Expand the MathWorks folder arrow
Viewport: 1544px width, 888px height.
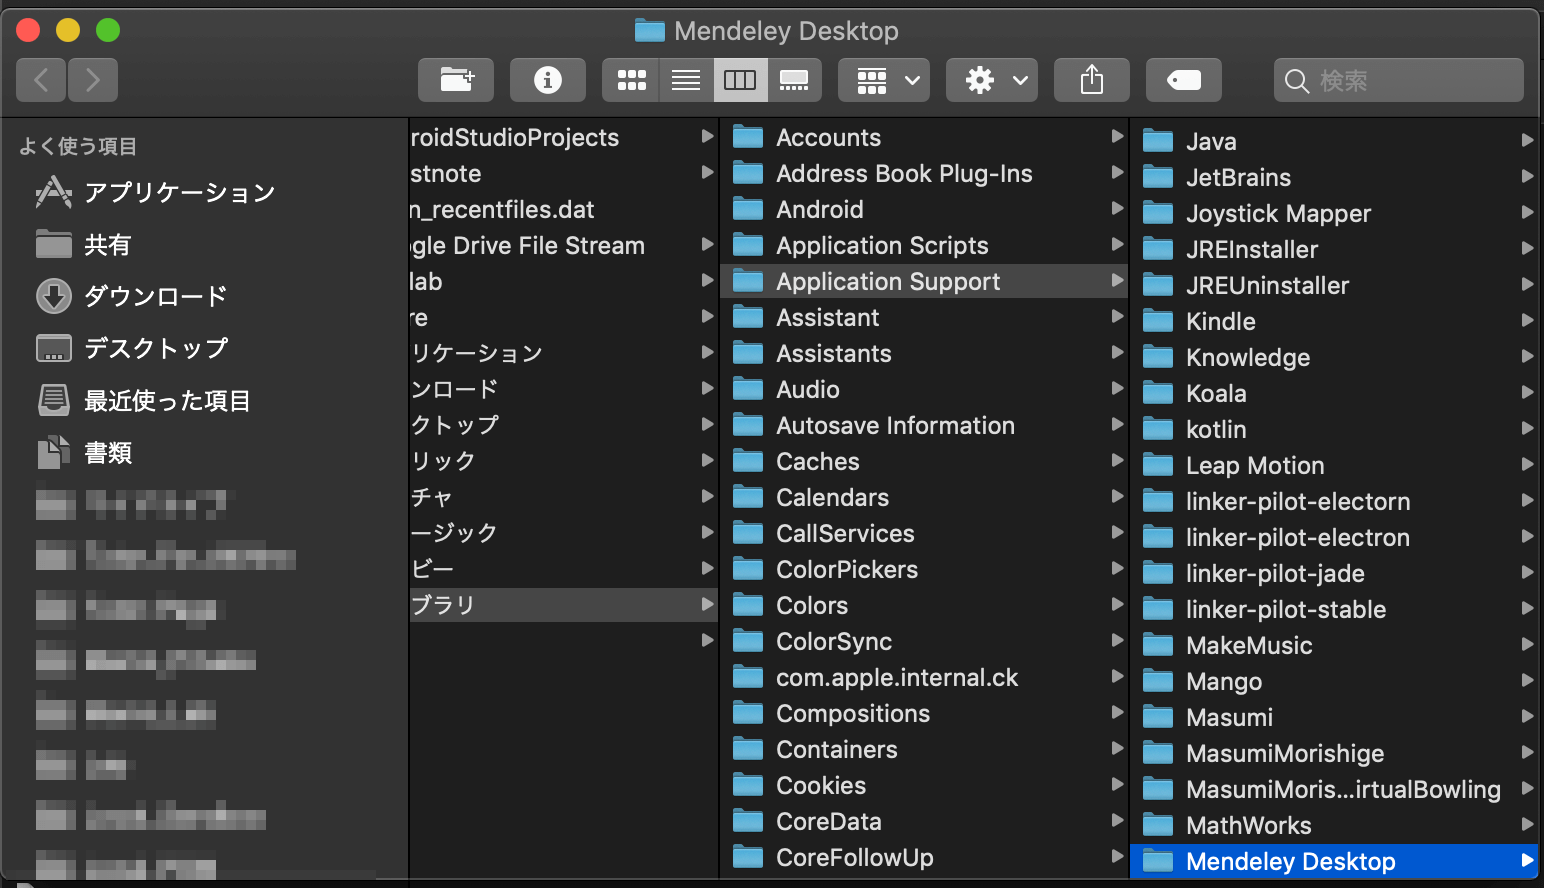1527,825
